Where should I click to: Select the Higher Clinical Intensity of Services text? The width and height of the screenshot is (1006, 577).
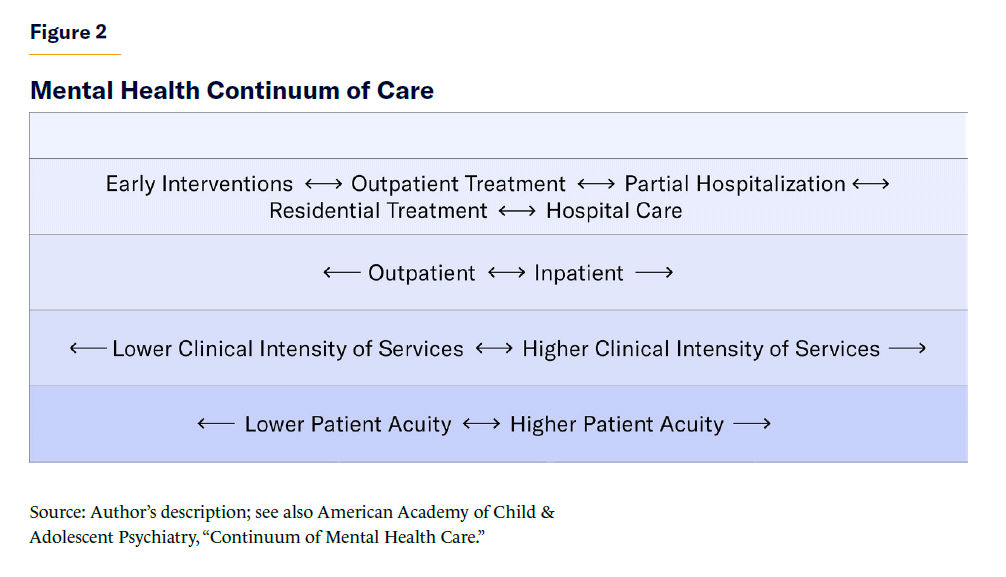click(x=701, y=349)
